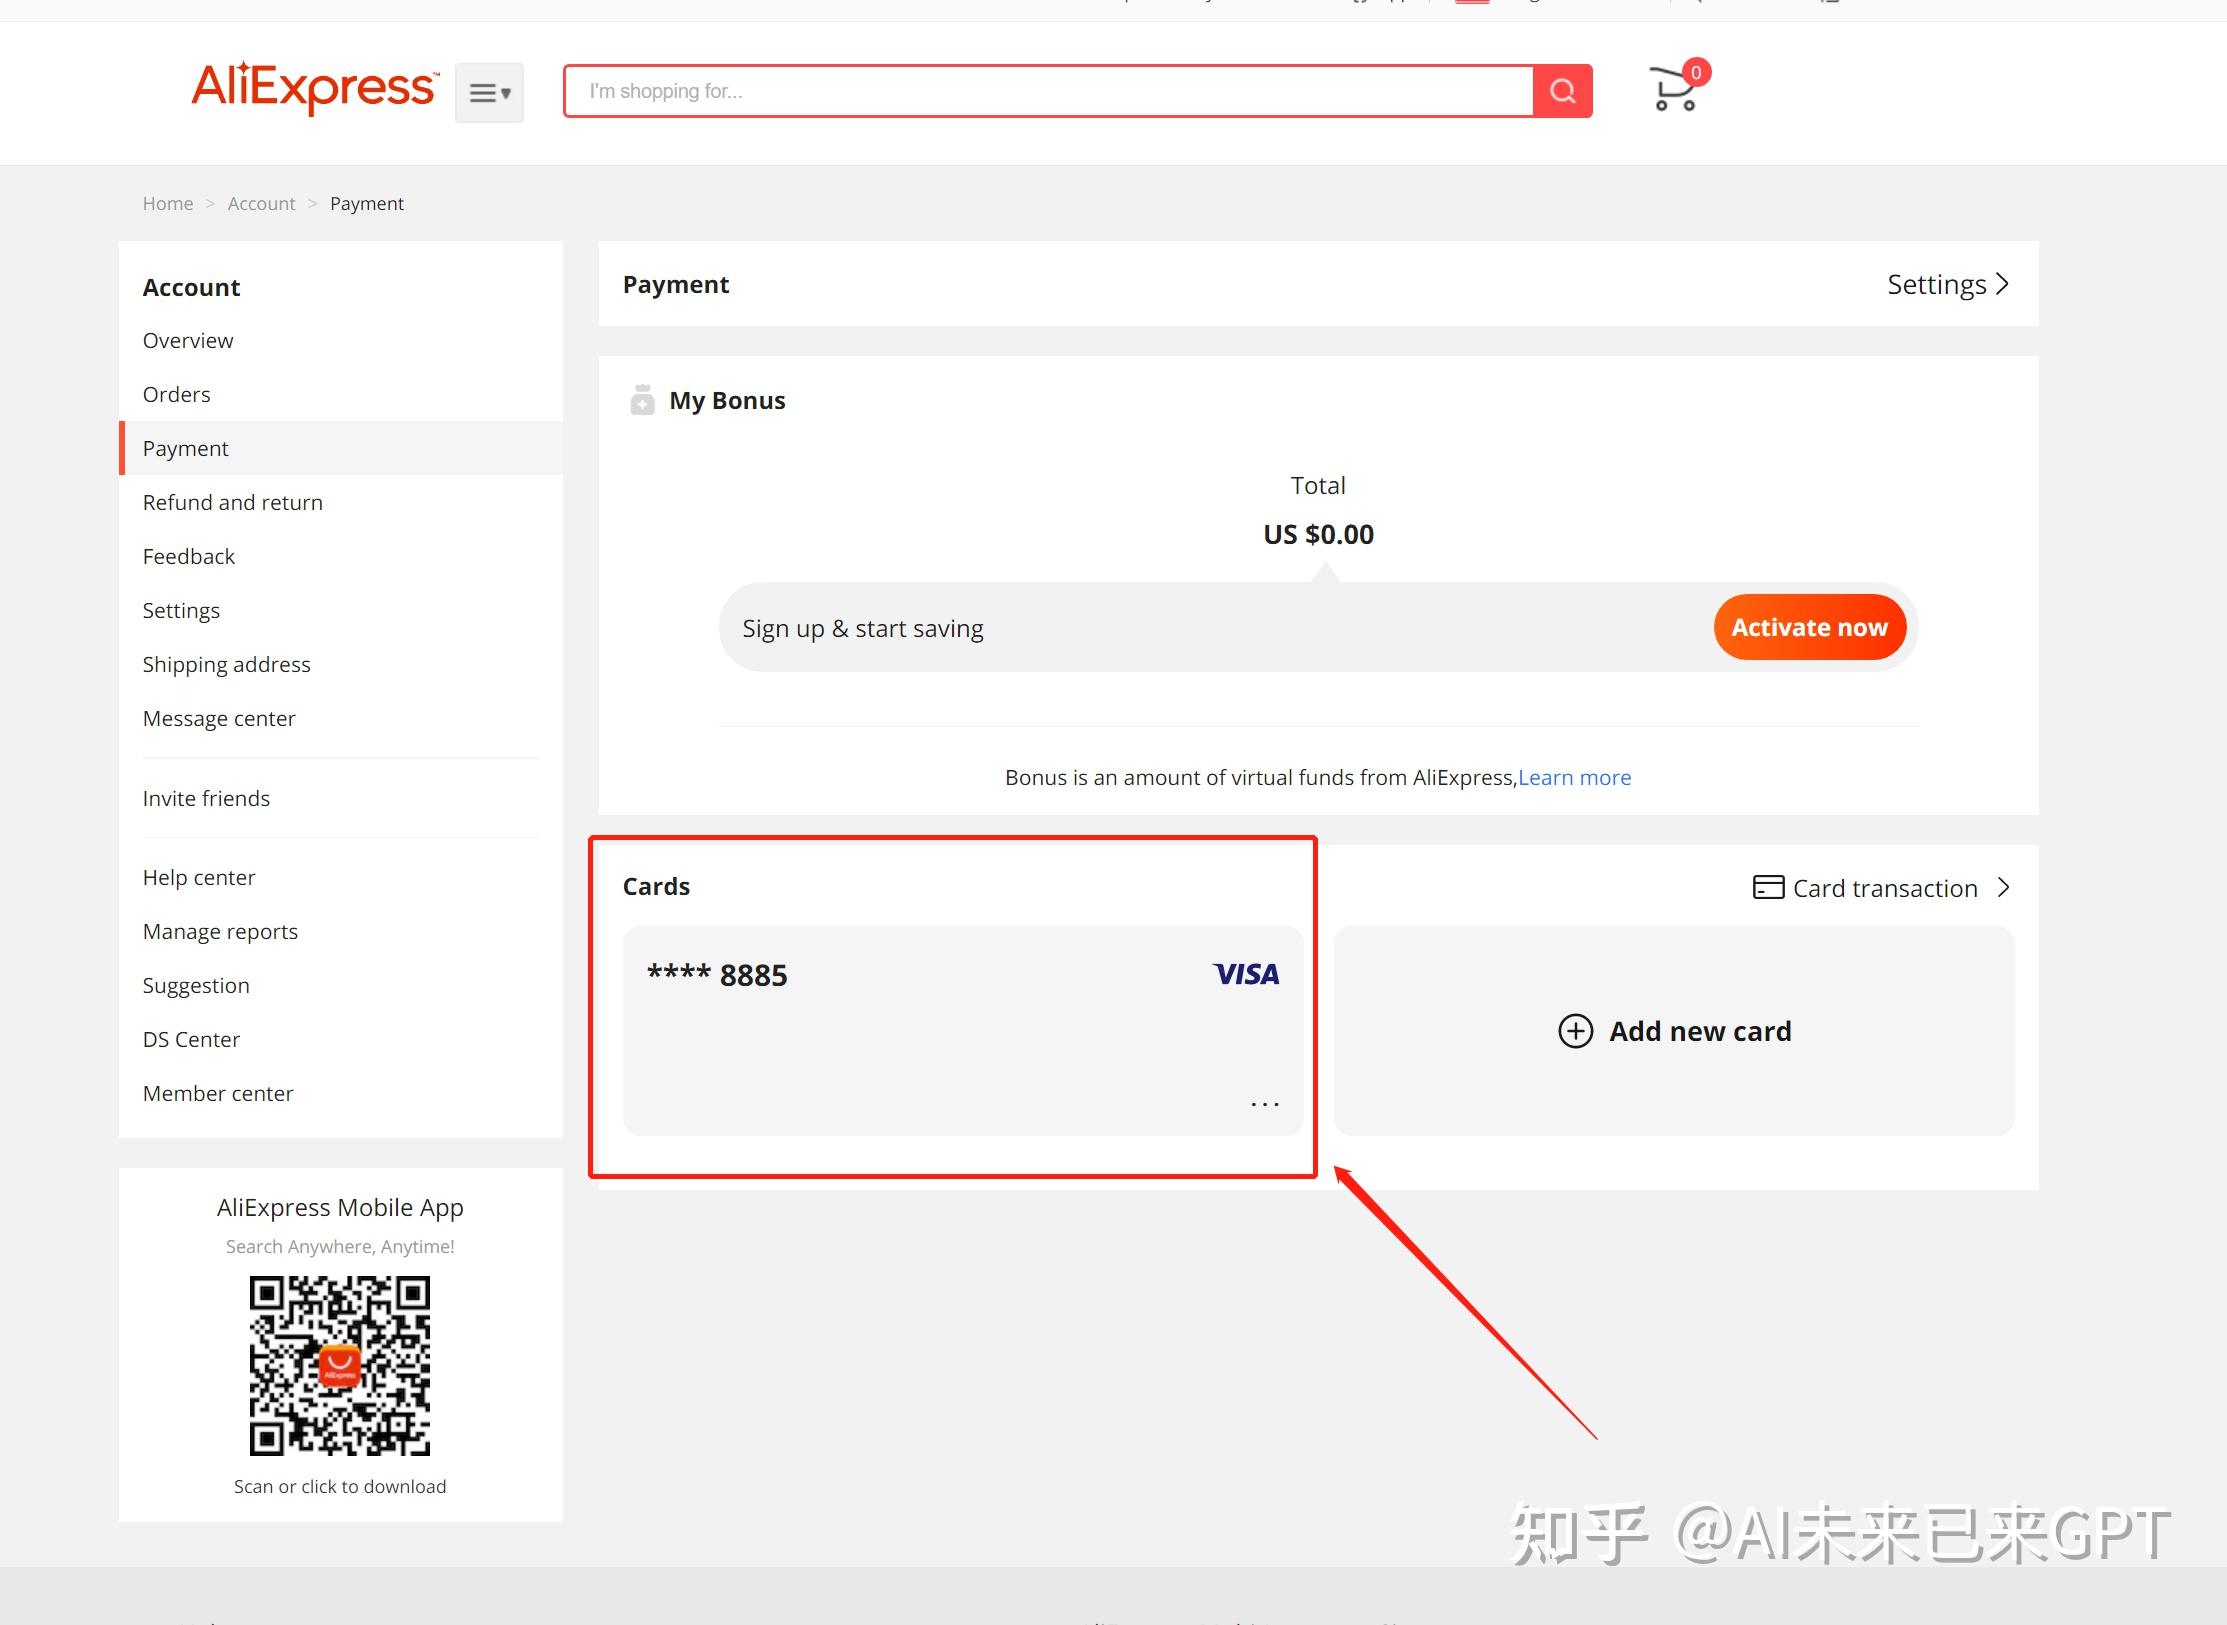
Task: Click the mobile app QR code
Action: [x=340, y=1366]
